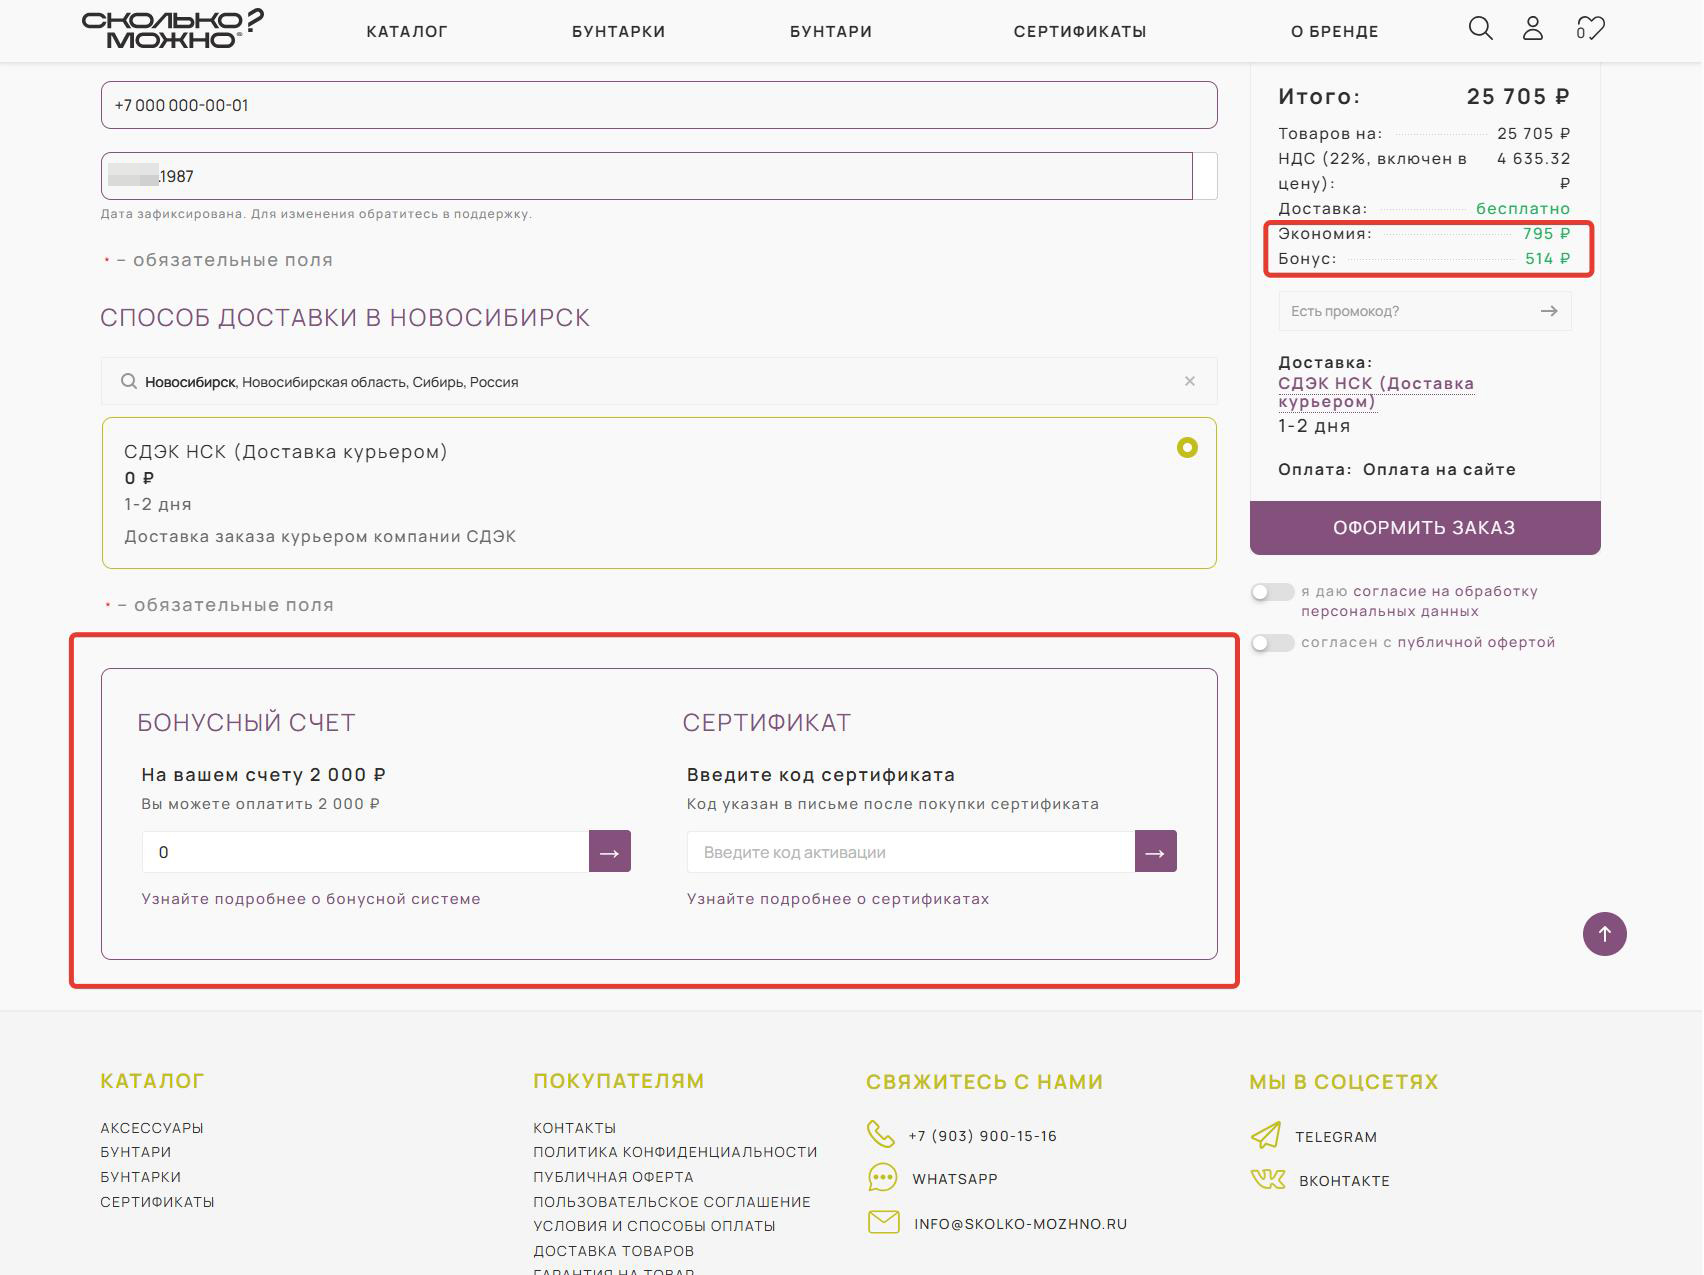
Task: Open Пользовательское соглашение link
Action: [x=672, y=1202]
